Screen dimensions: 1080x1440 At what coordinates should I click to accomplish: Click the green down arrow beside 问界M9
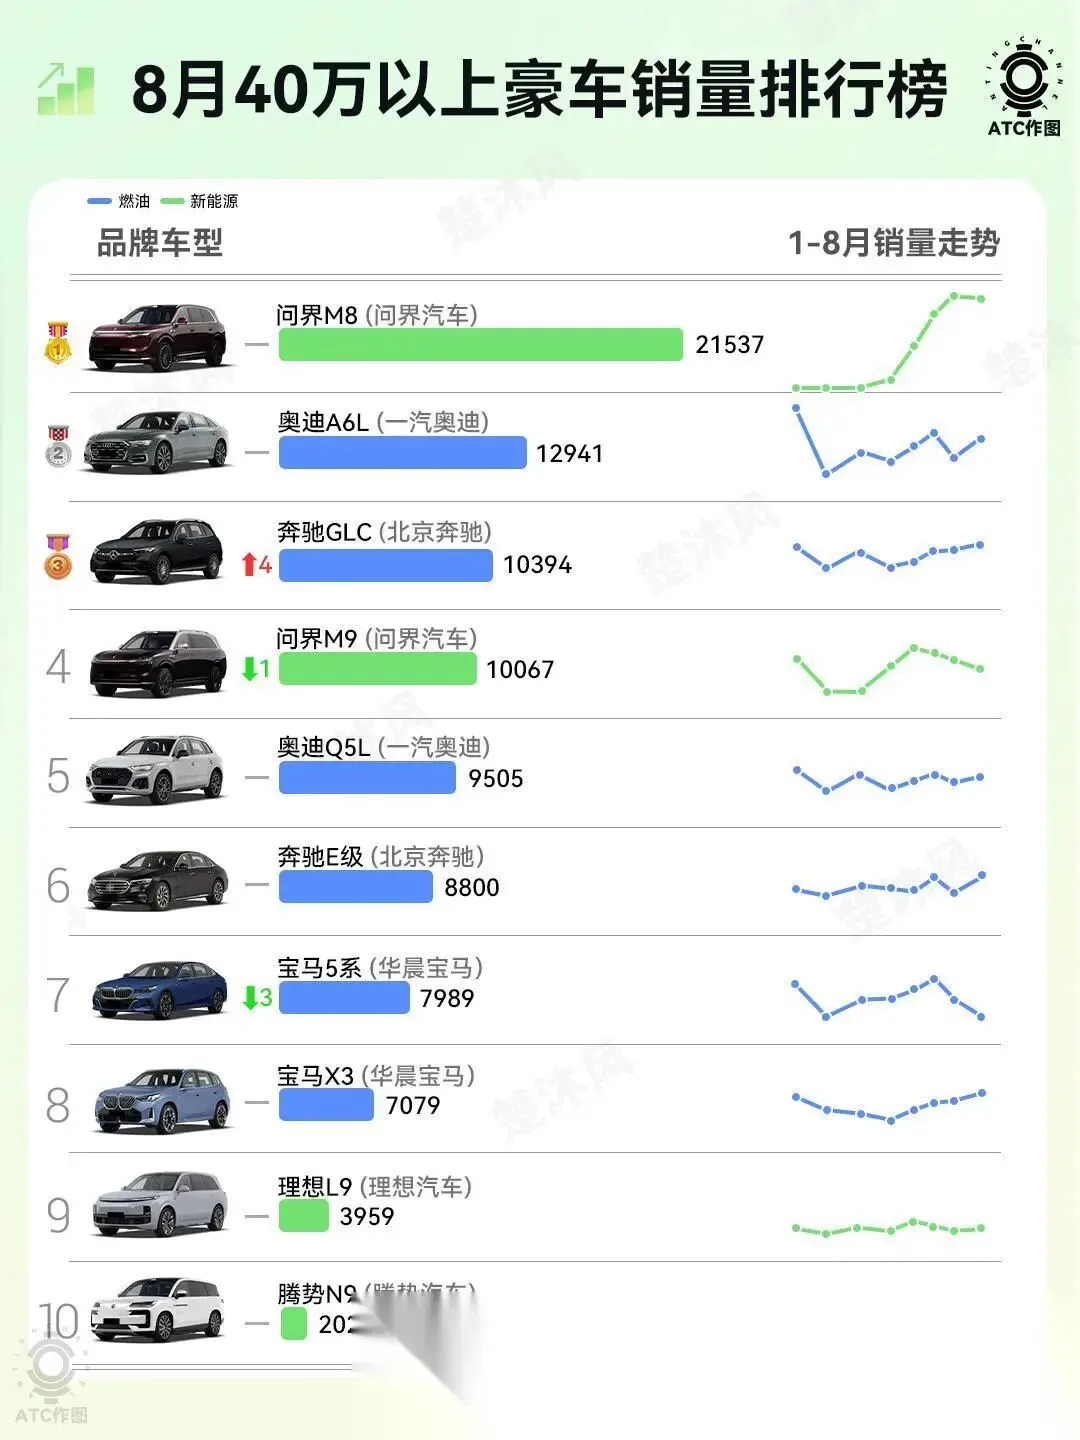250,669
